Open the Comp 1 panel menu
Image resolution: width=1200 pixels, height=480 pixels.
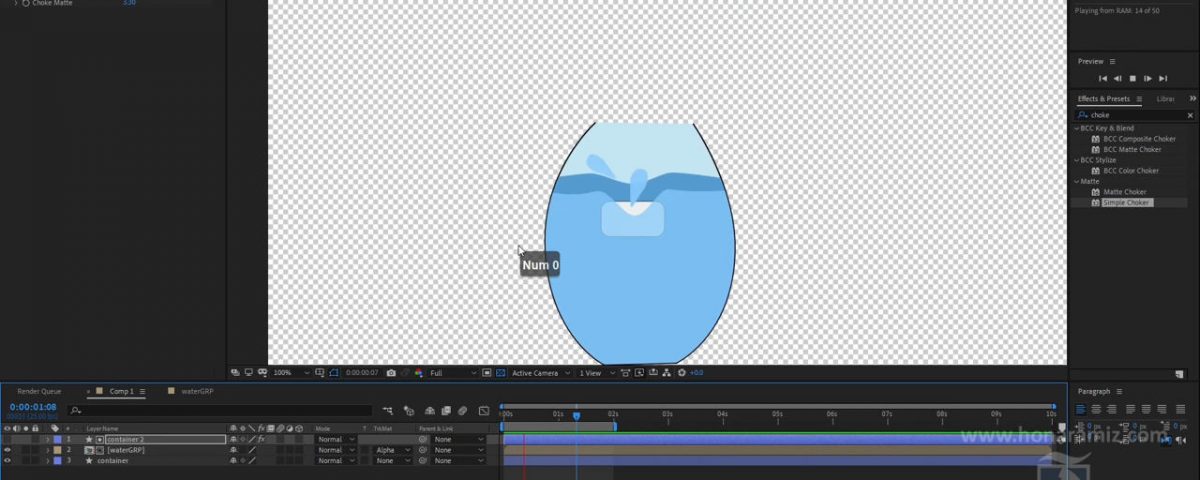point(142,391)
